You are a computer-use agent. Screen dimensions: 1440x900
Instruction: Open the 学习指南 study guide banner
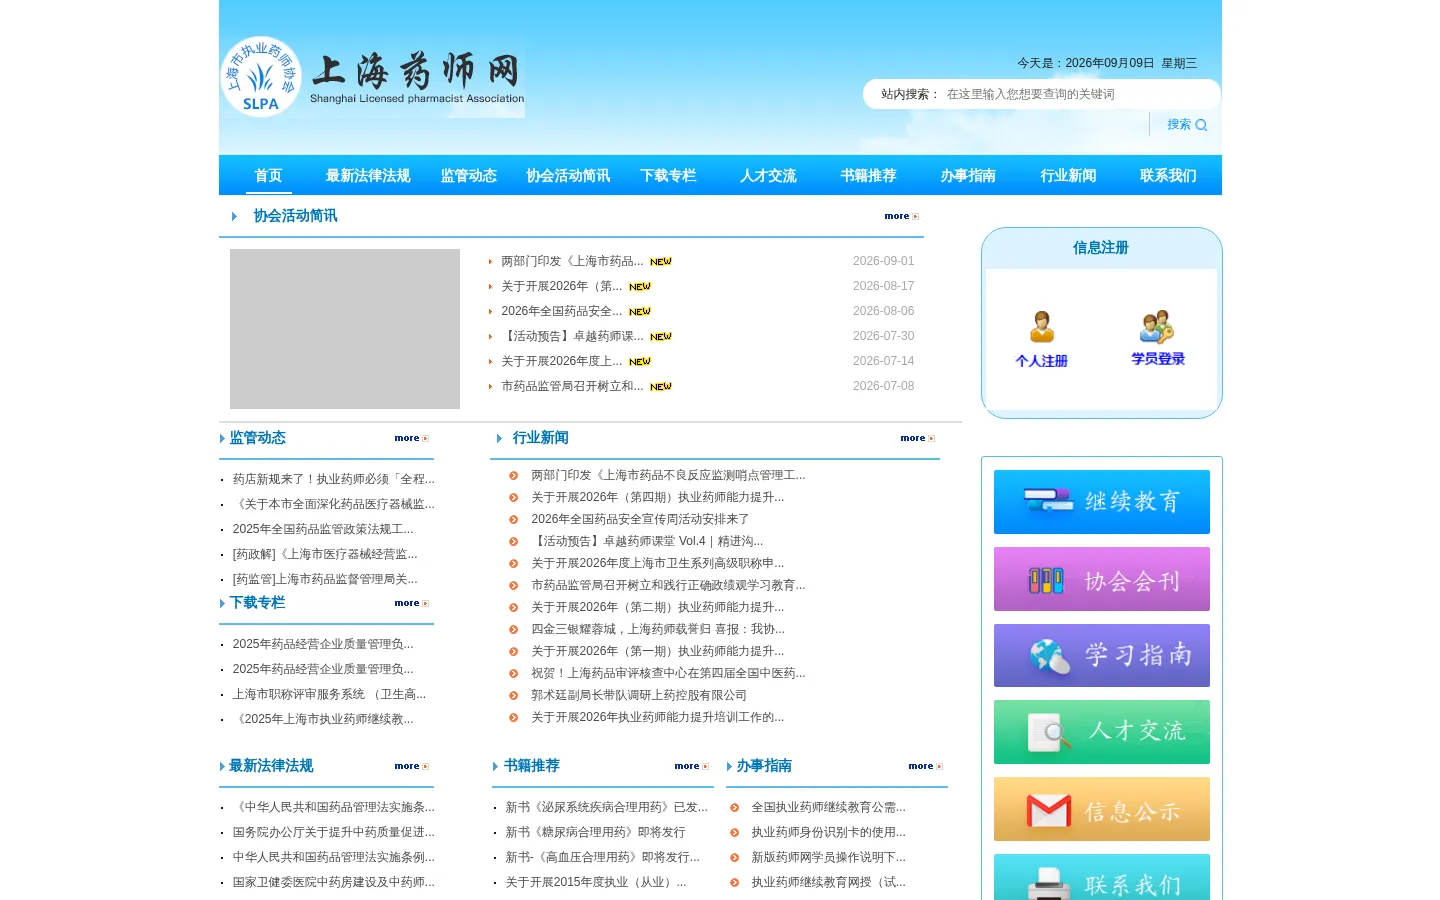pos(1102,656)
